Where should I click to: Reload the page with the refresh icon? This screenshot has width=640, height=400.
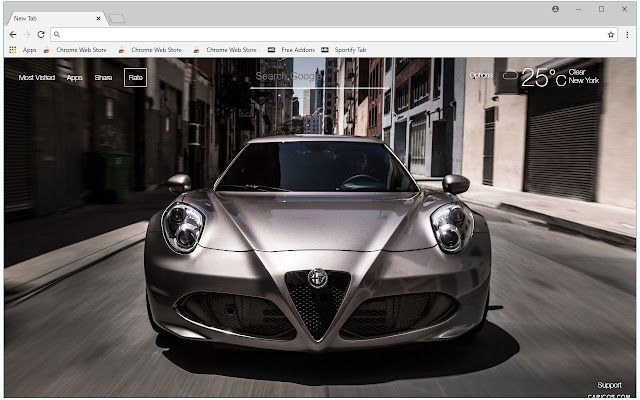(x=41, y=35)
